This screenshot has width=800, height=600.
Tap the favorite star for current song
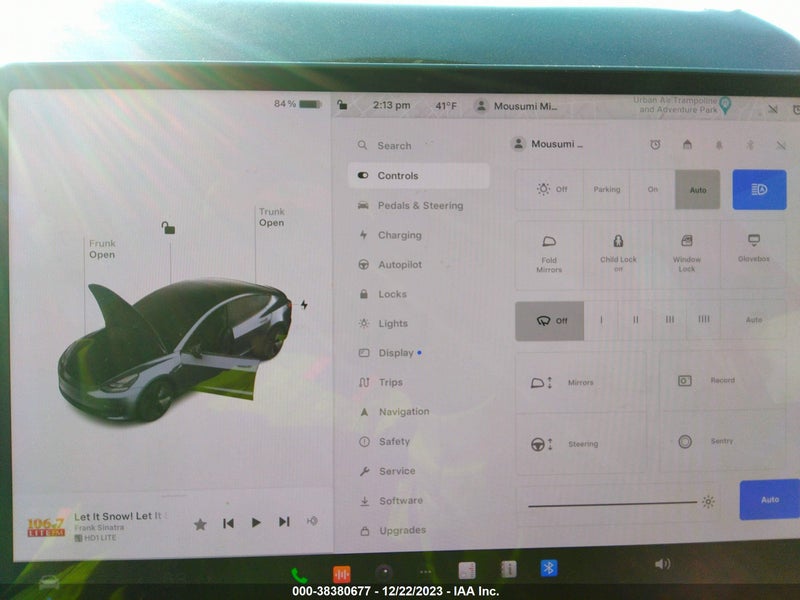click(200, 524)
